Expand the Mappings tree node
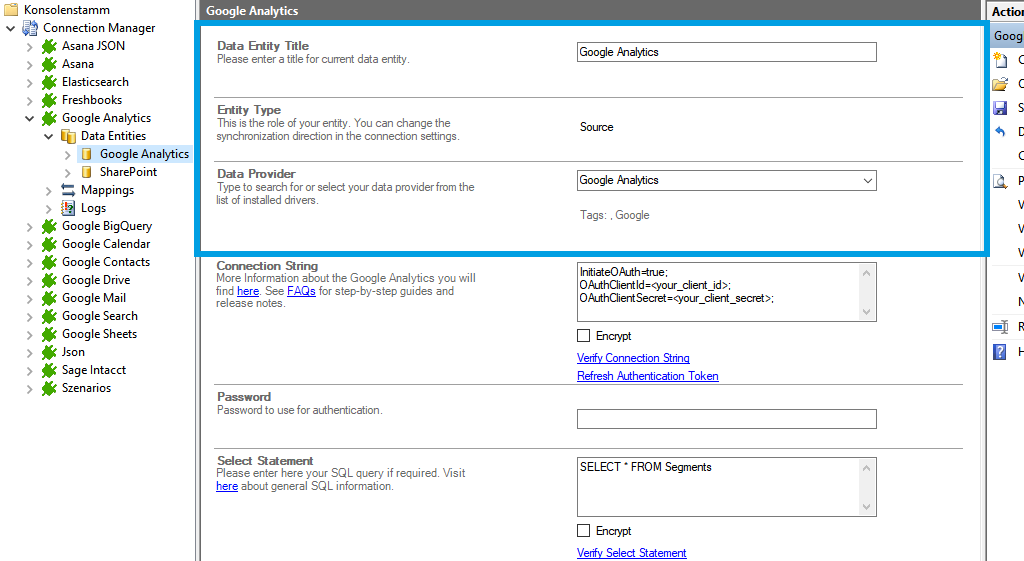Viewport: 1024px width, 561px height. 48,190
